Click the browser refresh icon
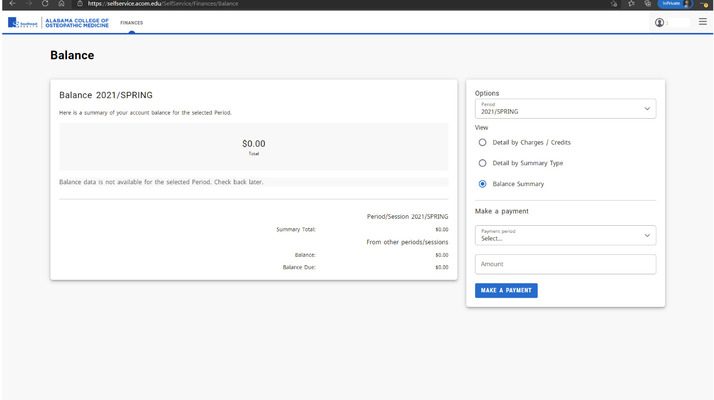The width and height of the screenshot is (714, 400). click(x=45, y=4)
